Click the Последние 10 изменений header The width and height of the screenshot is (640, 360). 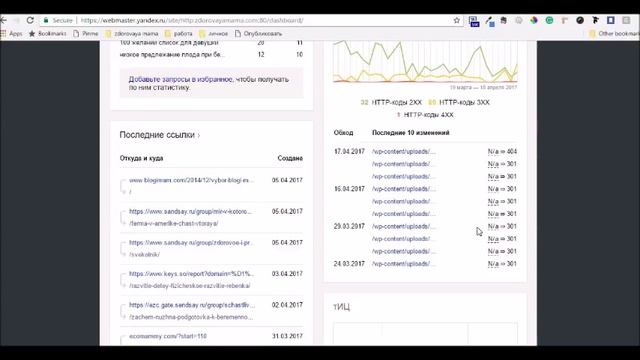coord(411,133)
